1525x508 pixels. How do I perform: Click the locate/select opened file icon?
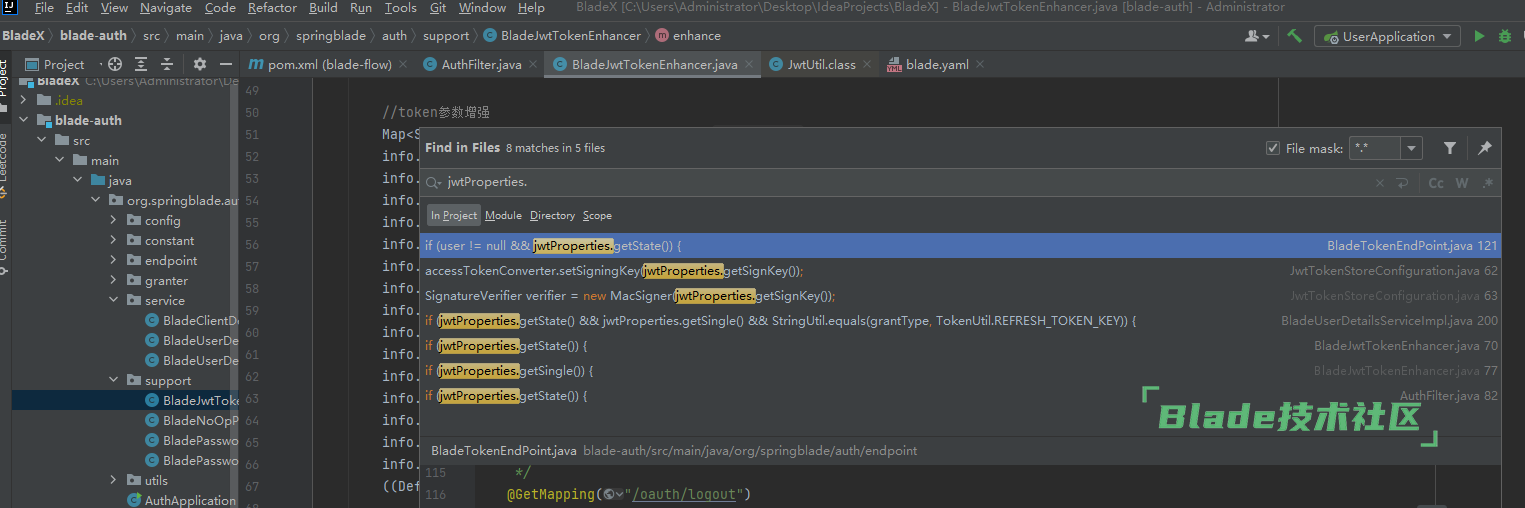115,64
